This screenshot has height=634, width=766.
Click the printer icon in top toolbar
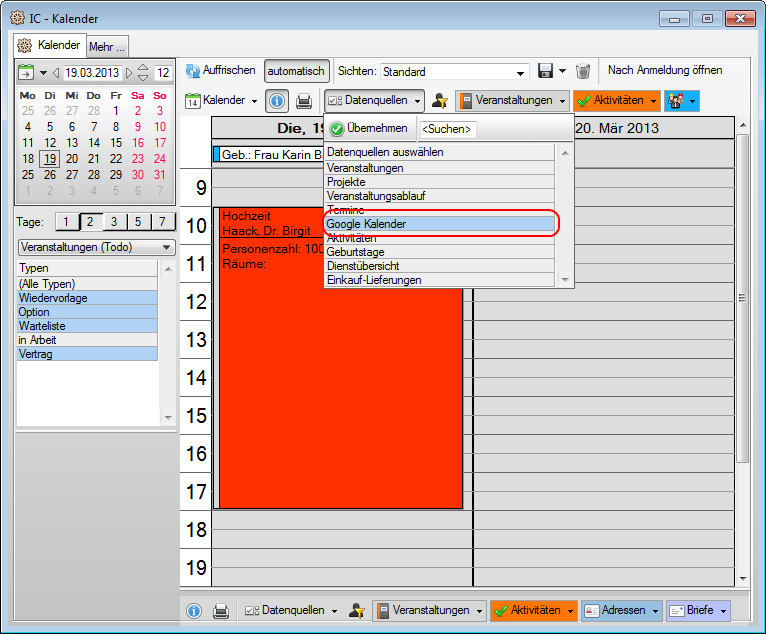coord(304,101)
